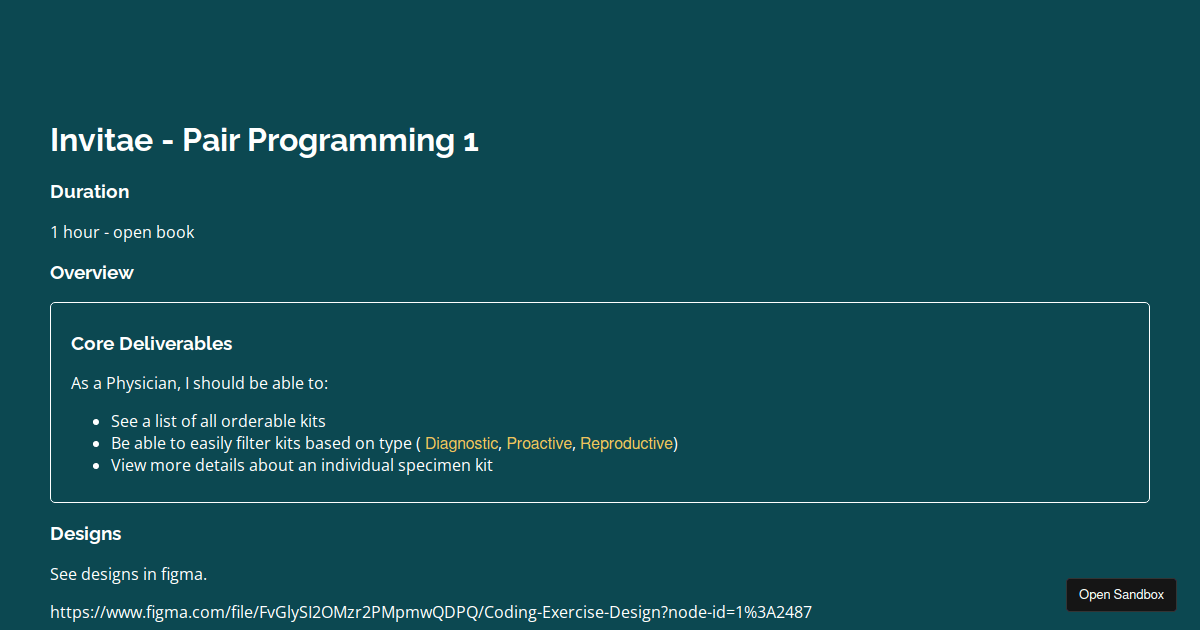1200x630 pixels.
Task: Click 'See designs in figma.' text
Action: click(x=128, y=574)
